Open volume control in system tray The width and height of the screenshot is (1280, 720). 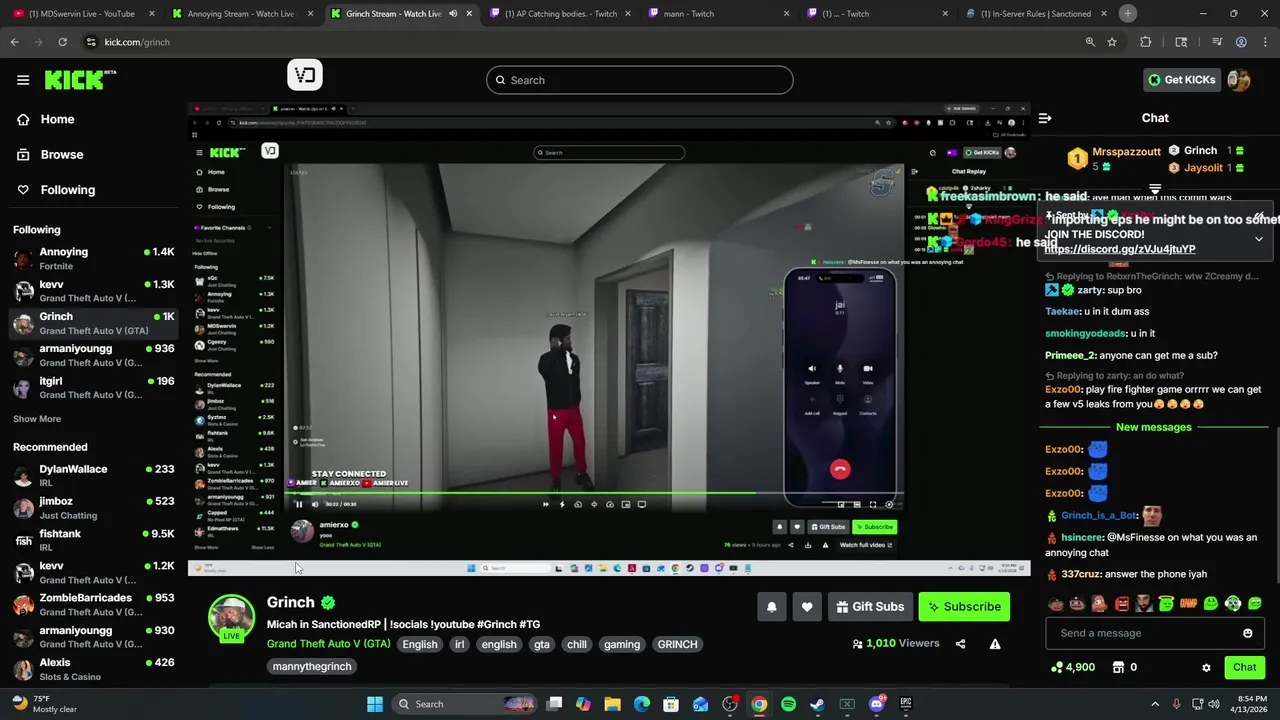pos(1213,704)
